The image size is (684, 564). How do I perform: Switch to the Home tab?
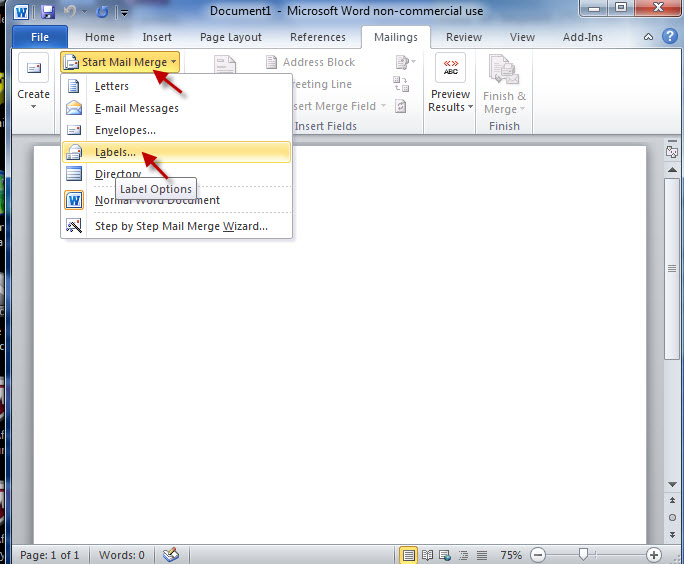pyautogui.click(x=99, y=37)
